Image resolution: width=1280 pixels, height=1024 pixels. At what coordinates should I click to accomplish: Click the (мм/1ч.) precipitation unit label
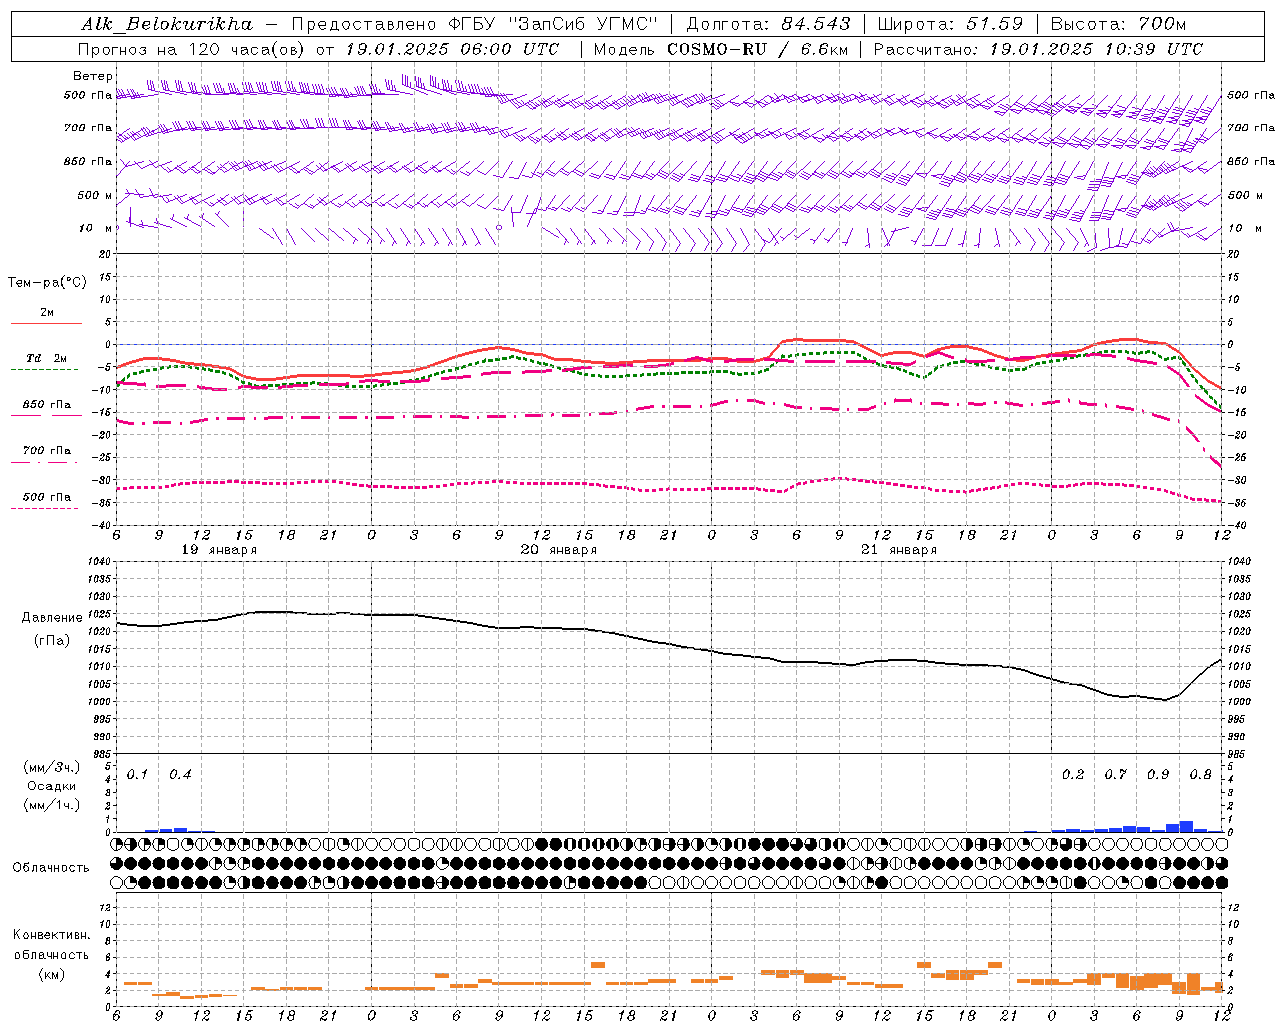pos(51,805)
